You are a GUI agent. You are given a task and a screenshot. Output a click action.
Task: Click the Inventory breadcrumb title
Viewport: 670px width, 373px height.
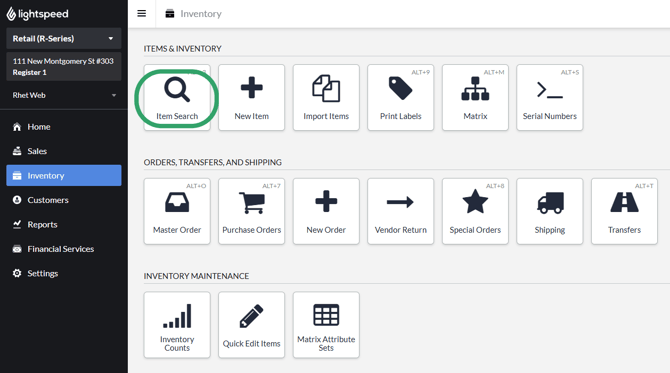coord(201,14)
